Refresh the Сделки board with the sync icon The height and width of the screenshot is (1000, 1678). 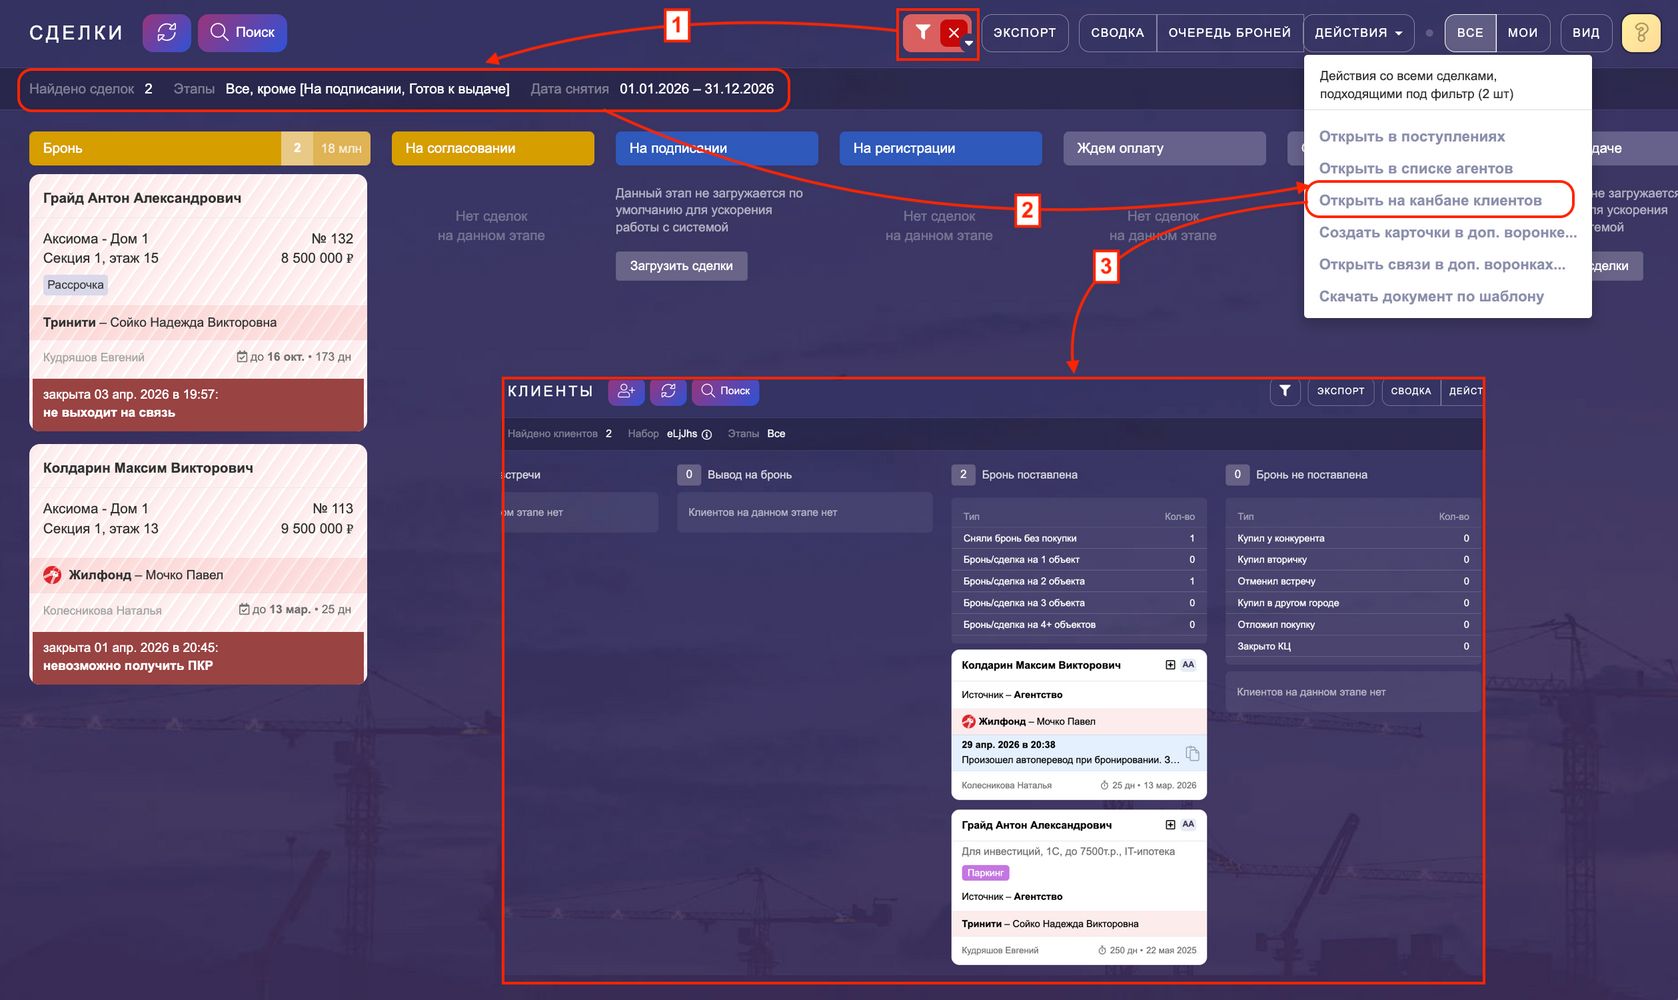coord(166,32)
